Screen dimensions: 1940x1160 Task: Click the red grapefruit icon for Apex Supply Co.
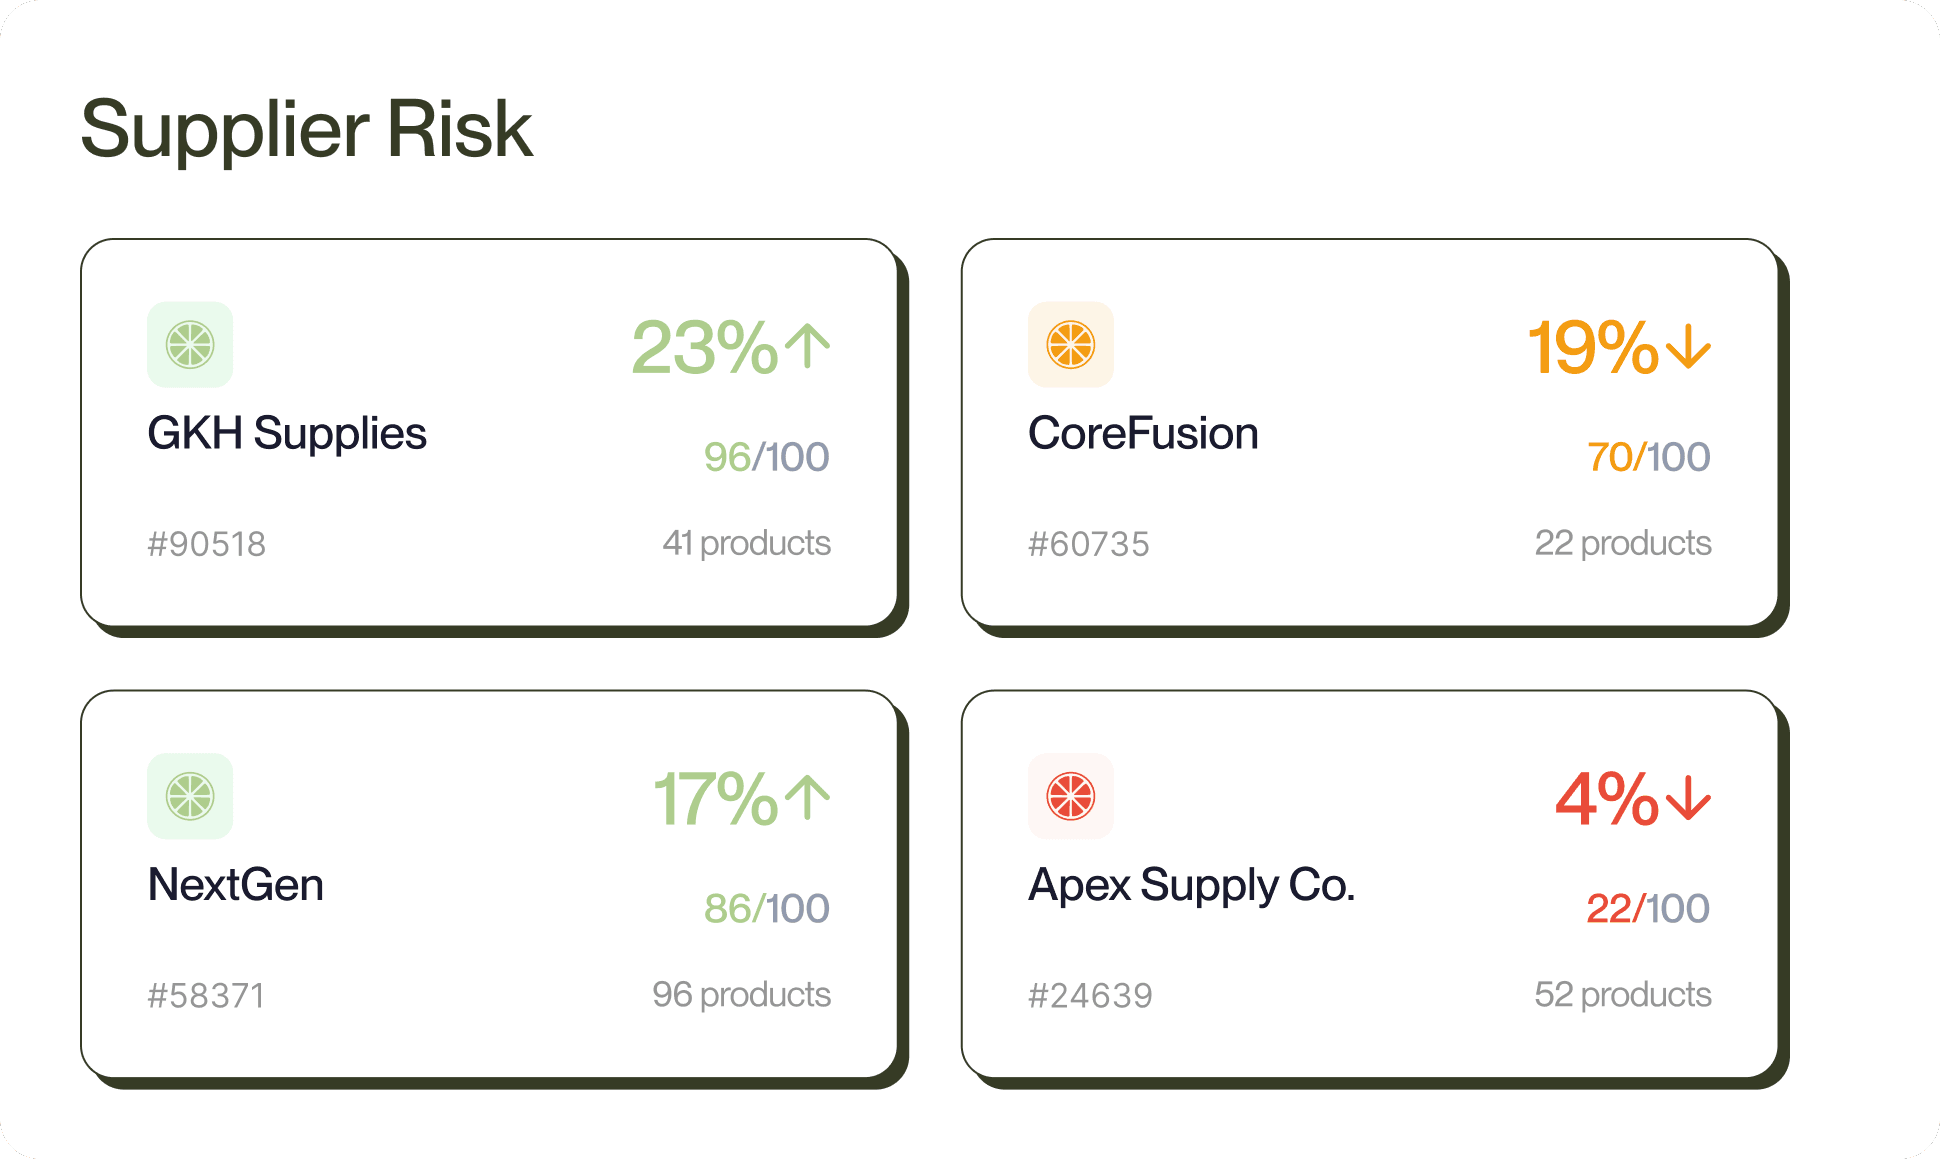[x=1070, y=796]
